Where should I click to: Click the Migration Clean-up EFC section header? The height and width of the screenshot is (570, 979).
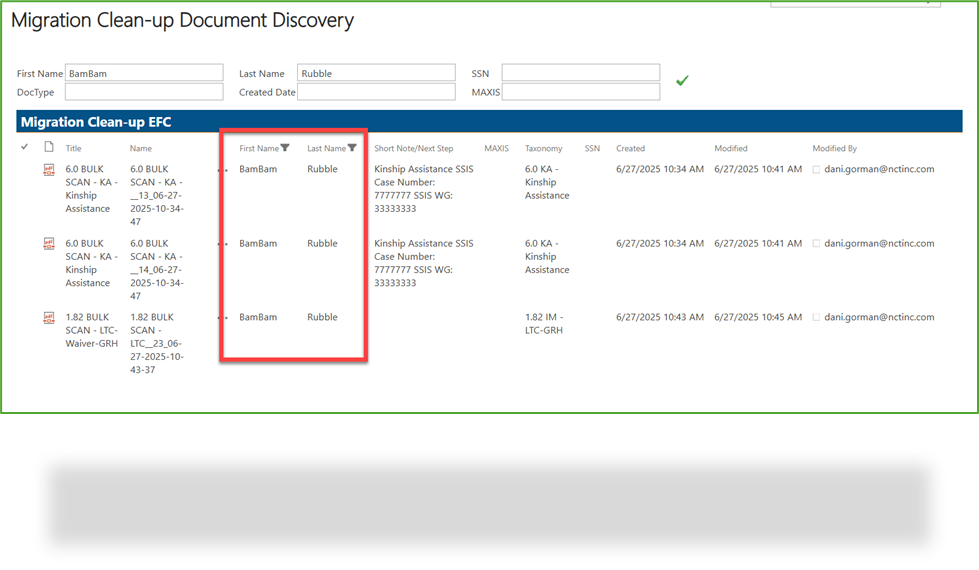(96, 122)
